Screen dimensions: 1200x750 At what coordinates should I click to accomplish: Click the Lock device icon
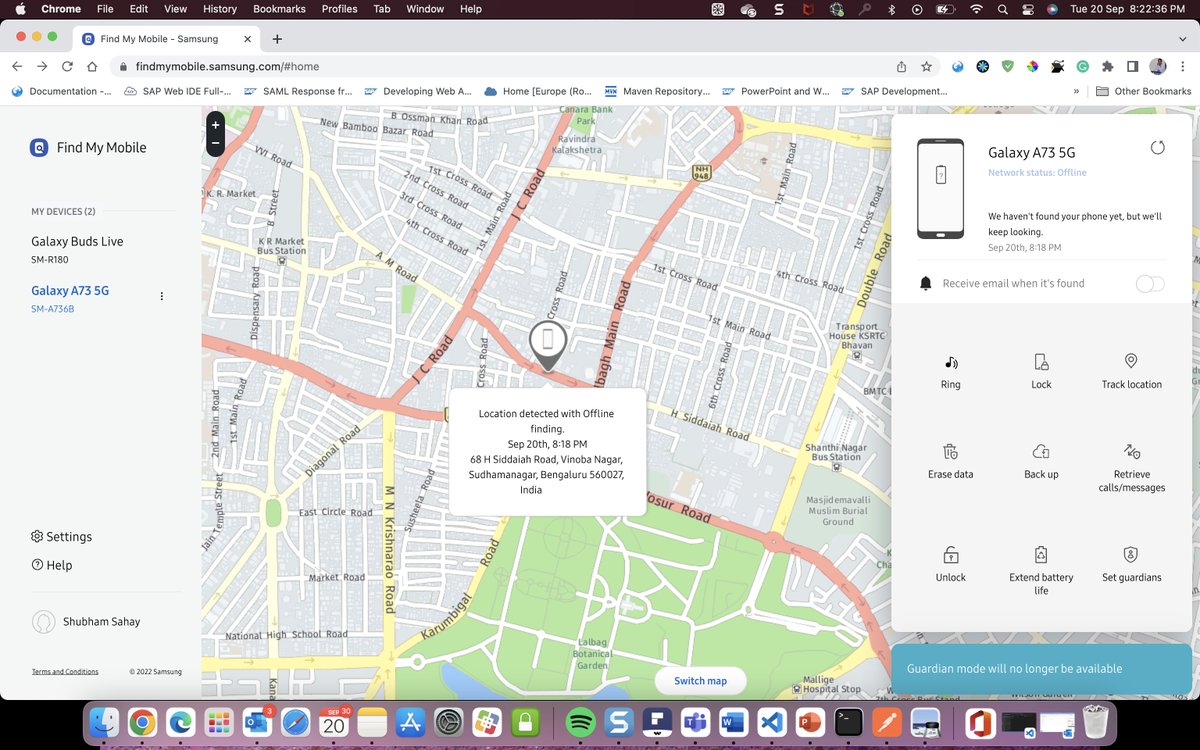[x=1041, y=362]
